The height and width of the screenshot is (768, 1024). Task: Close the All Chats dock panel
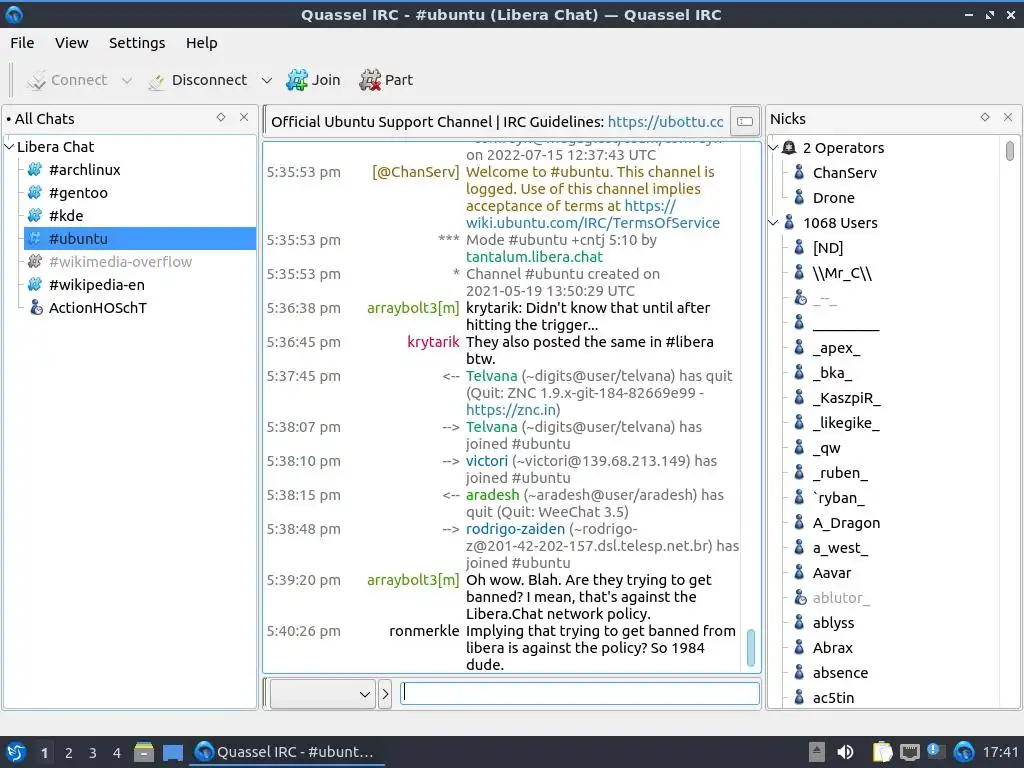244,118
